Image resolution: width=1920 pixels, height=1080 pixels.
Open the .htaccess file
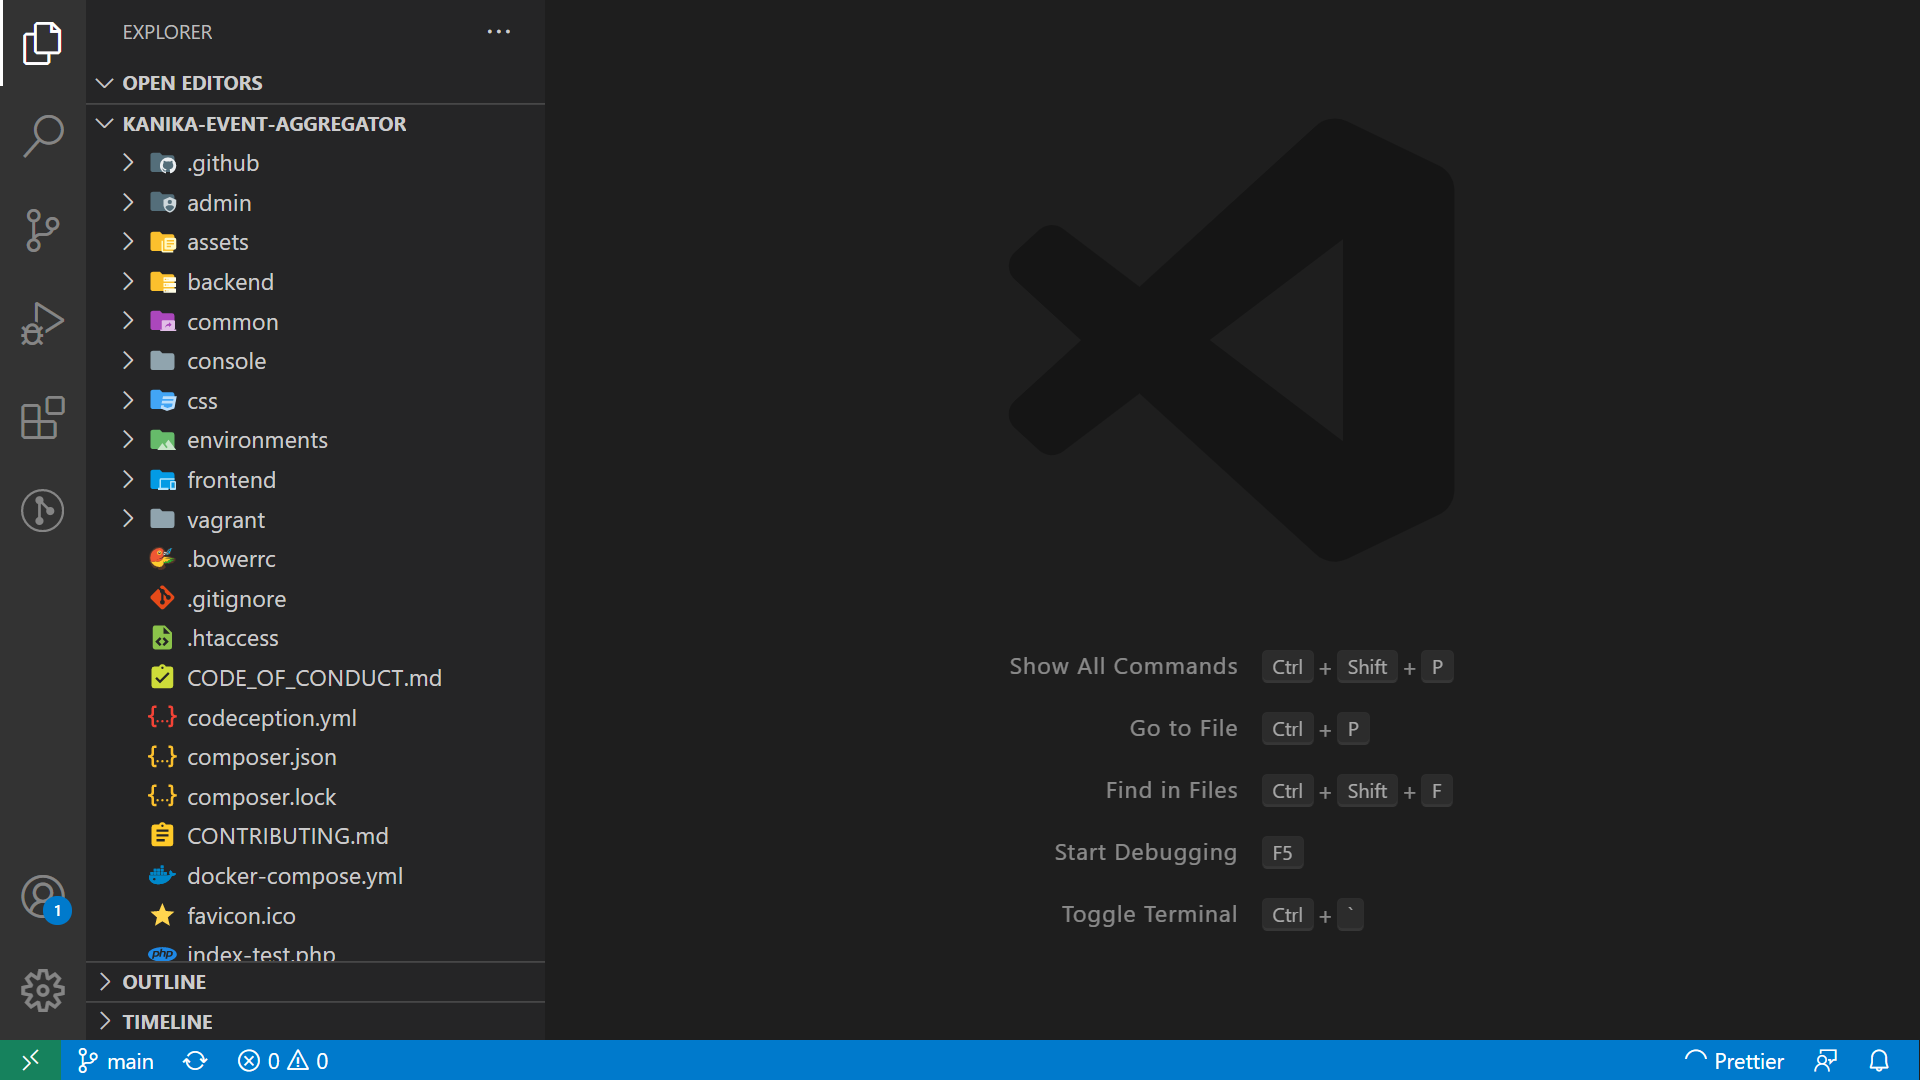pyautogui.click(x=316, y=638)
